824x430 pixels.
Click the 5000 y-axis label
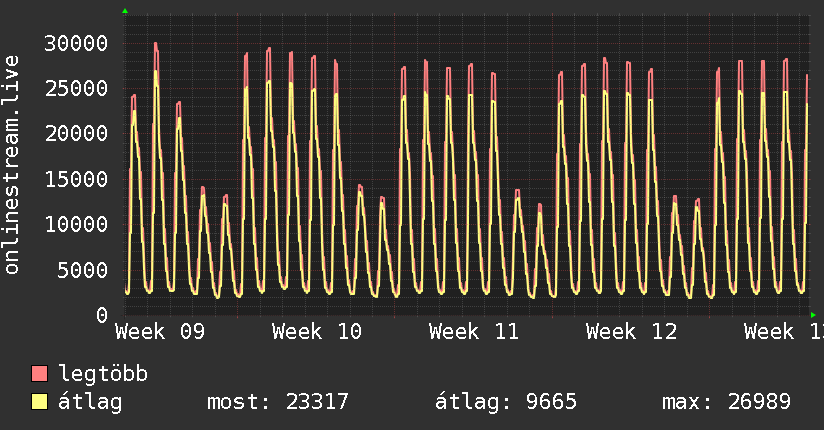click(x=83, y=270)
